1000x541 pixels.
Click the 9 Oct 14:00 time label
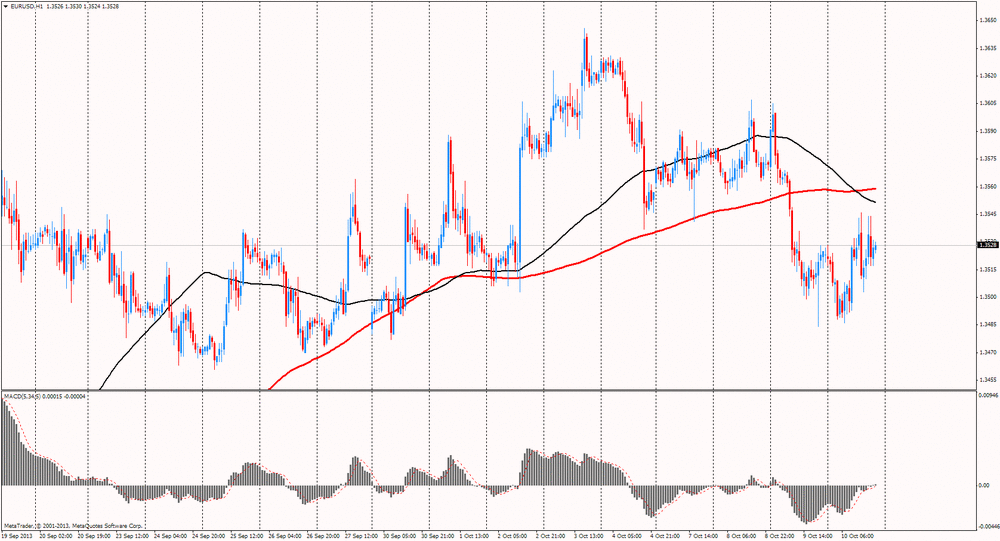tap(819, 537)
